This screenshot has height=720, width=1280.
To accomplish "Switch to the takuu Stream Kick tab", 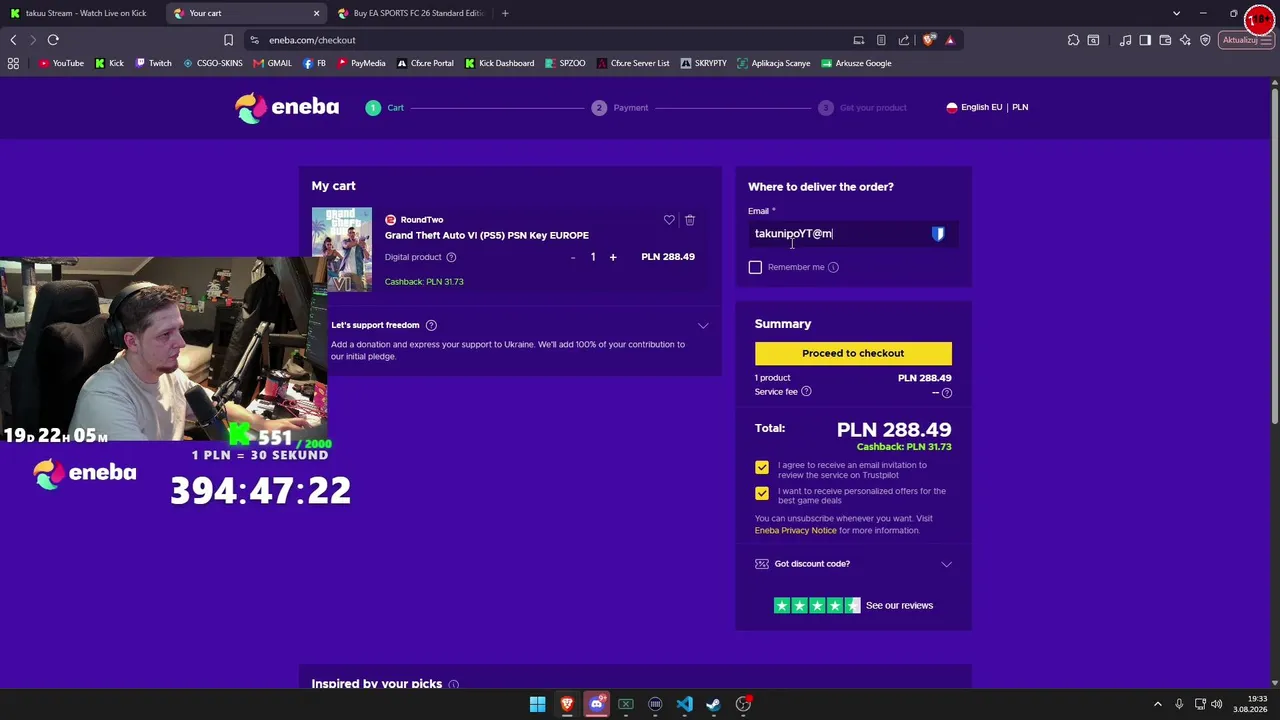I will click(82, 13).
